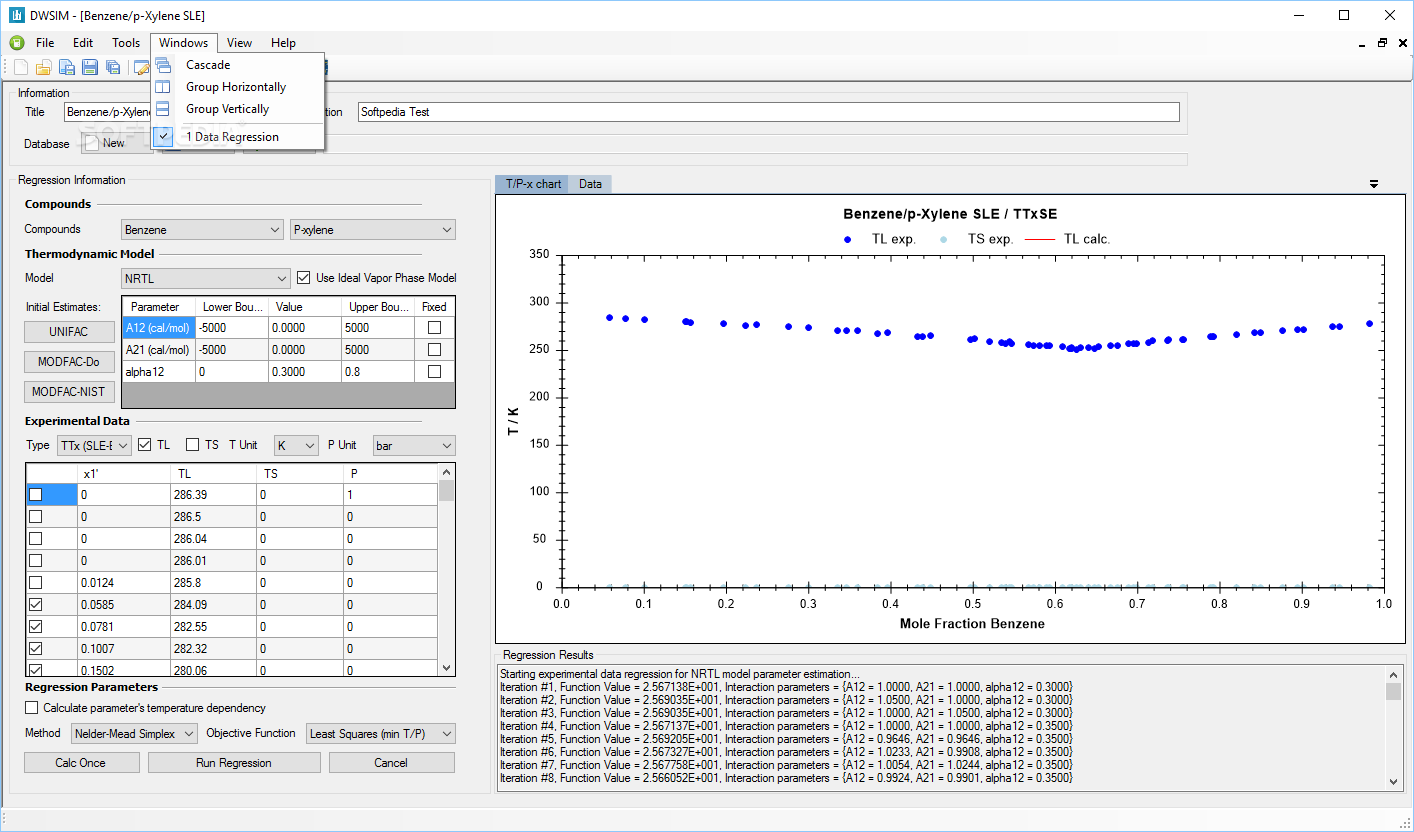Switch to the Data tab
The width and height of the screenshot is (1414, 832).
[590, 184]
